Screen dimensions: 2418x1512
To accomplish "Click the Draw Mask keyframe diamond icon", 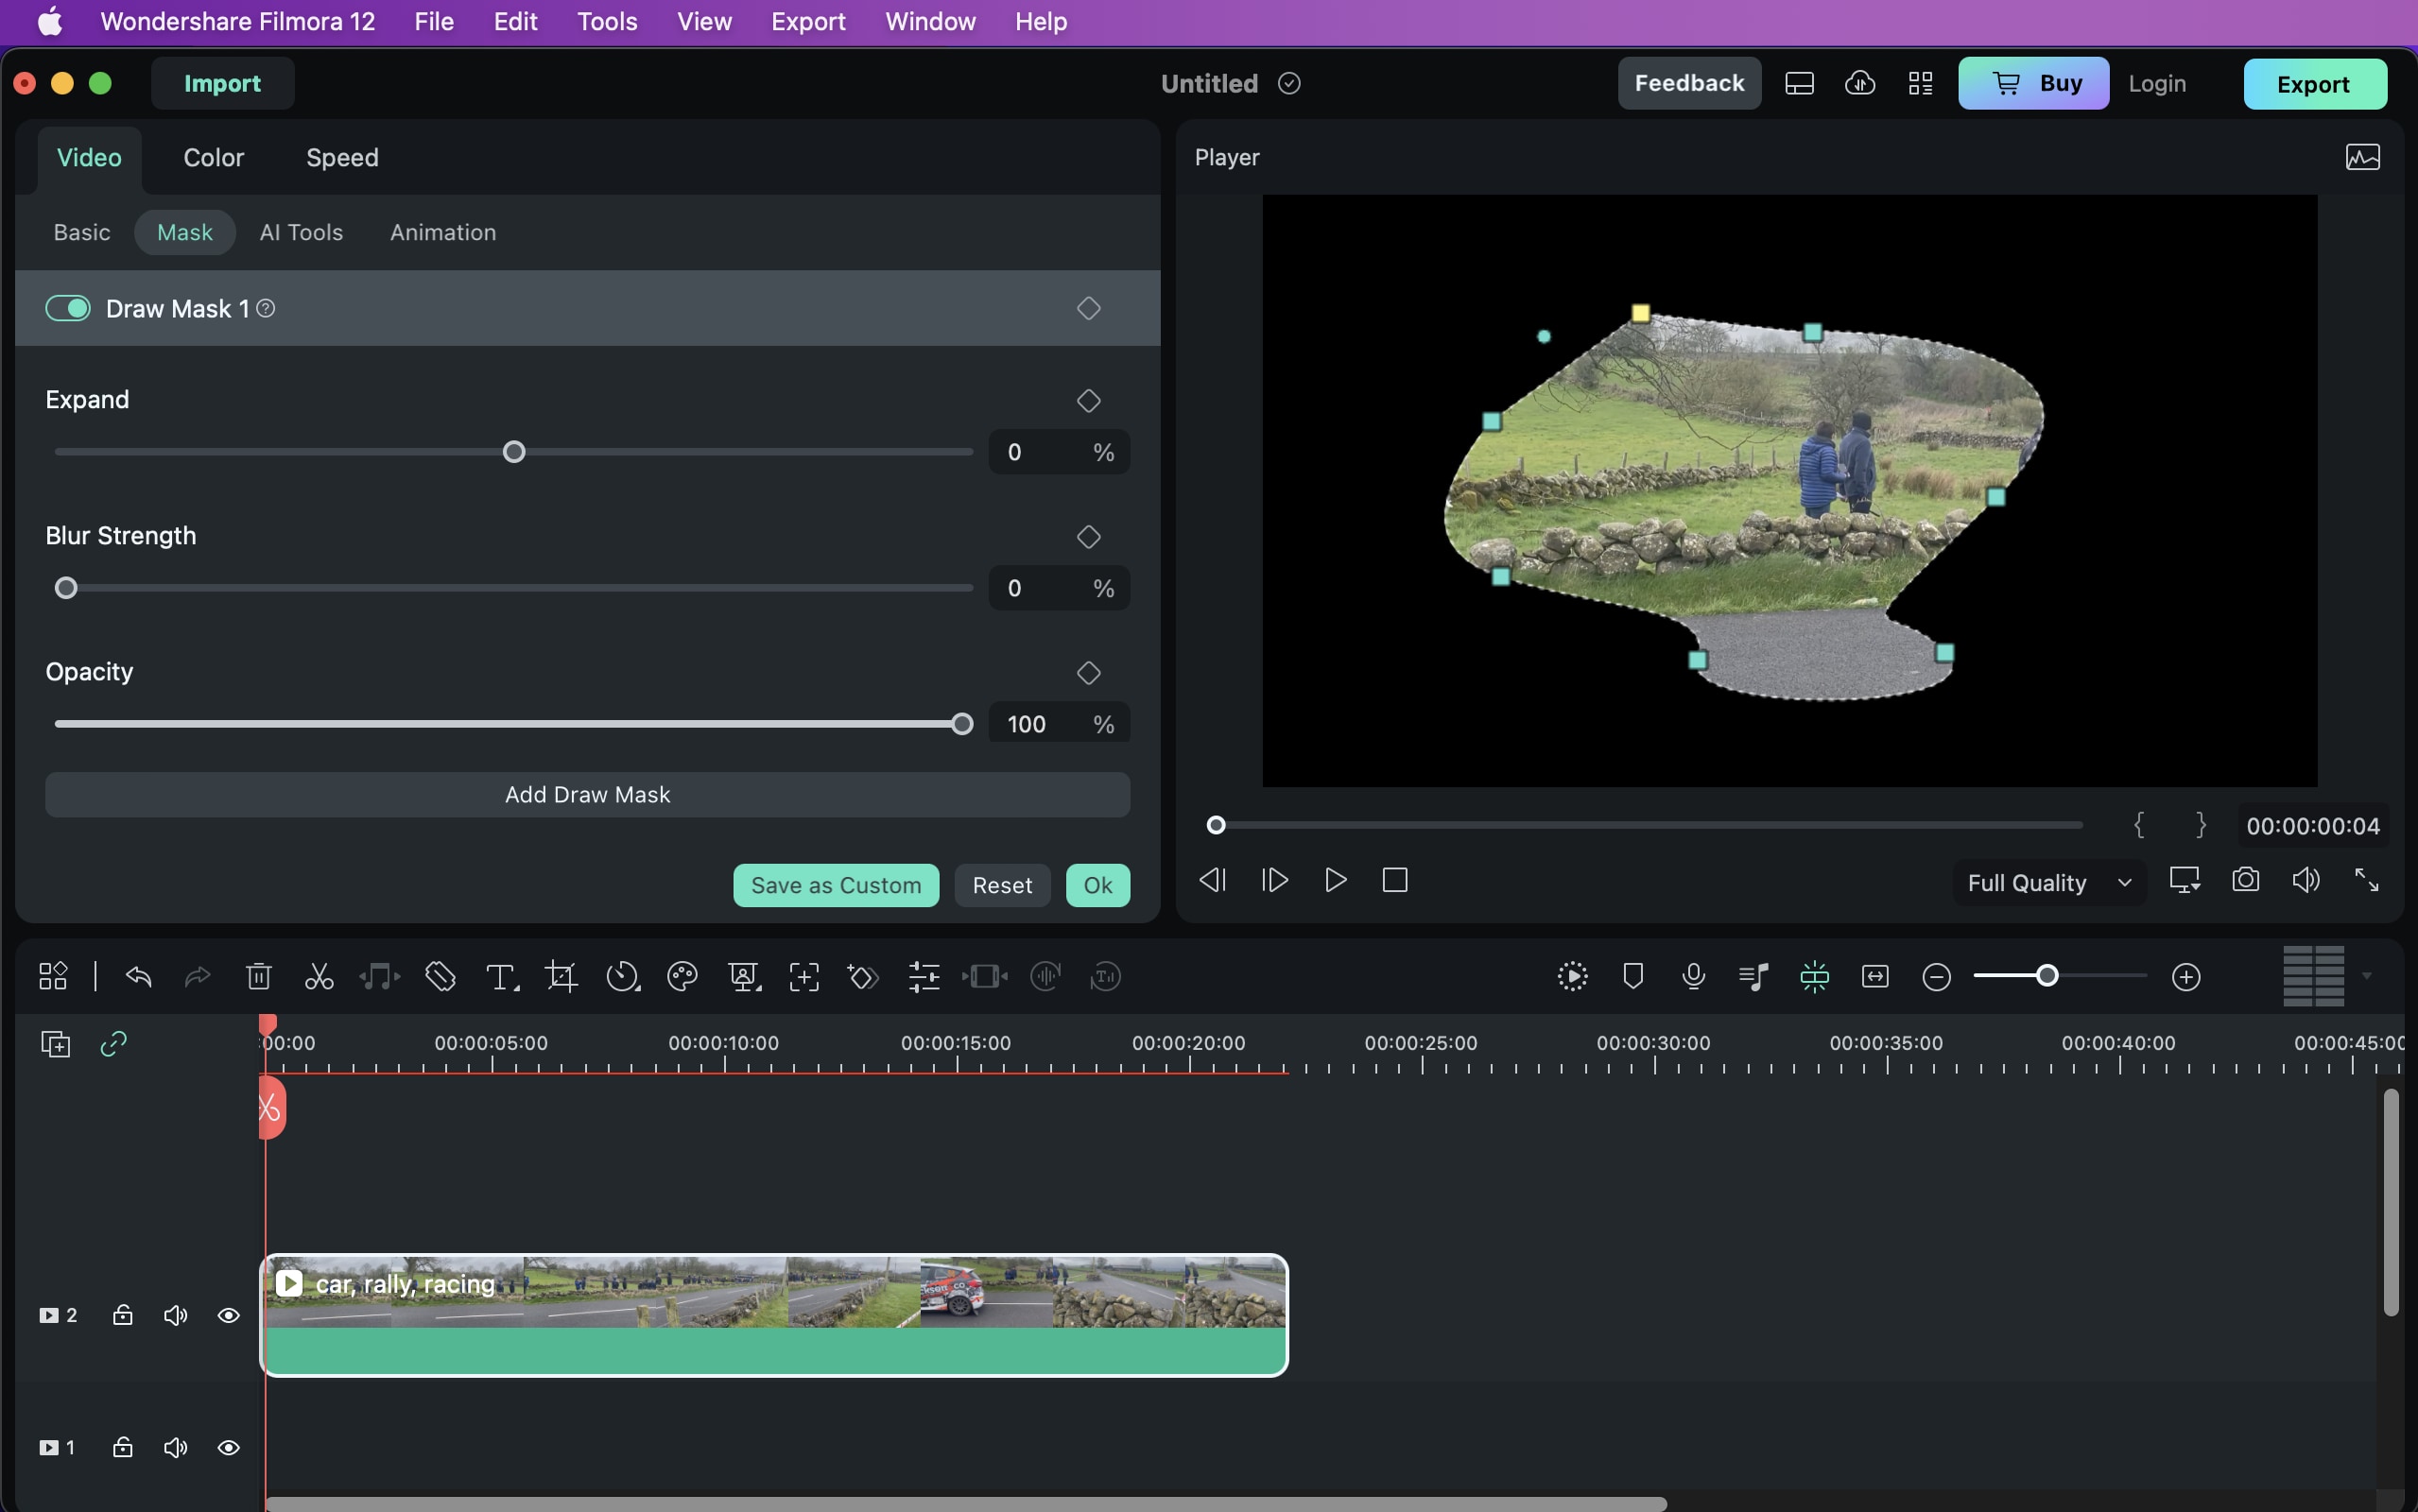I will (x=1089, y=306).
